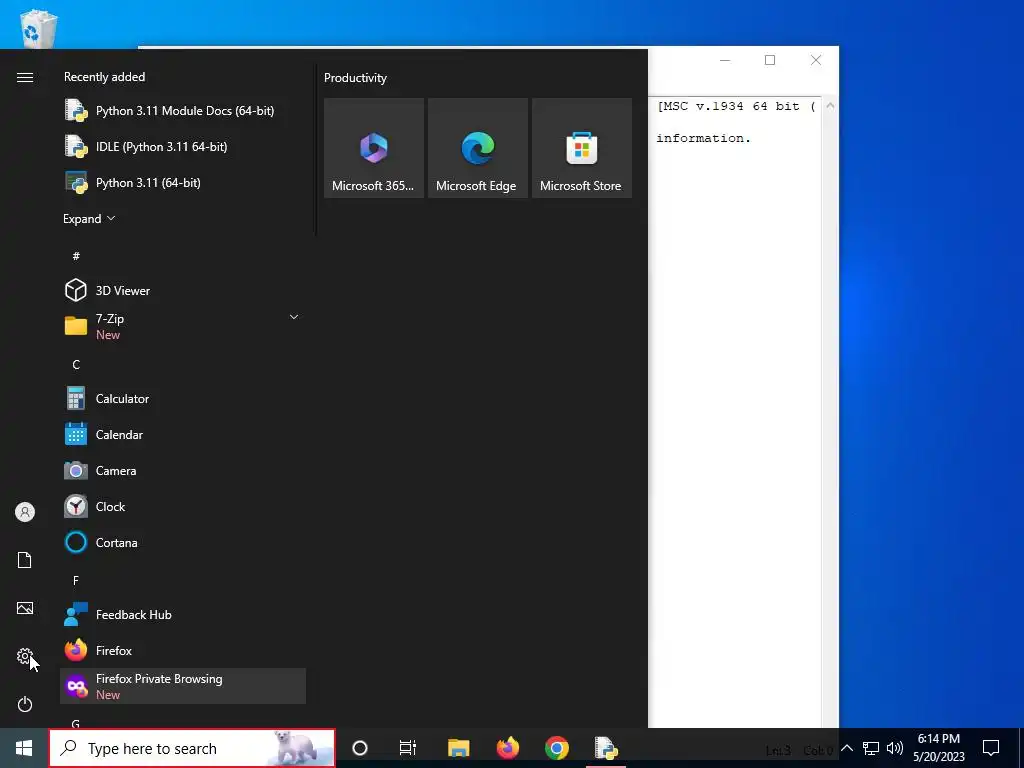Launch the Camera app
This screenshot has height=768, width=1024.
tap(183, 470)
